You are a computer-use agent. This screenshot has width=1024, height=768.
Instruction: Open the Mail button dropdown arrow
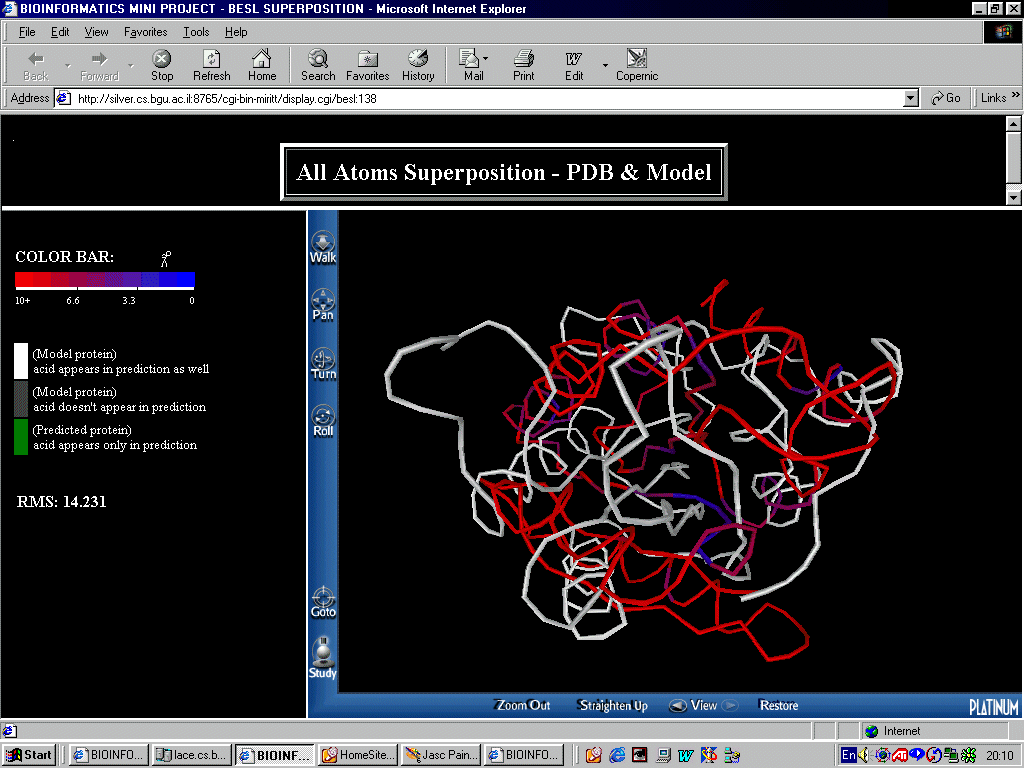486,60
